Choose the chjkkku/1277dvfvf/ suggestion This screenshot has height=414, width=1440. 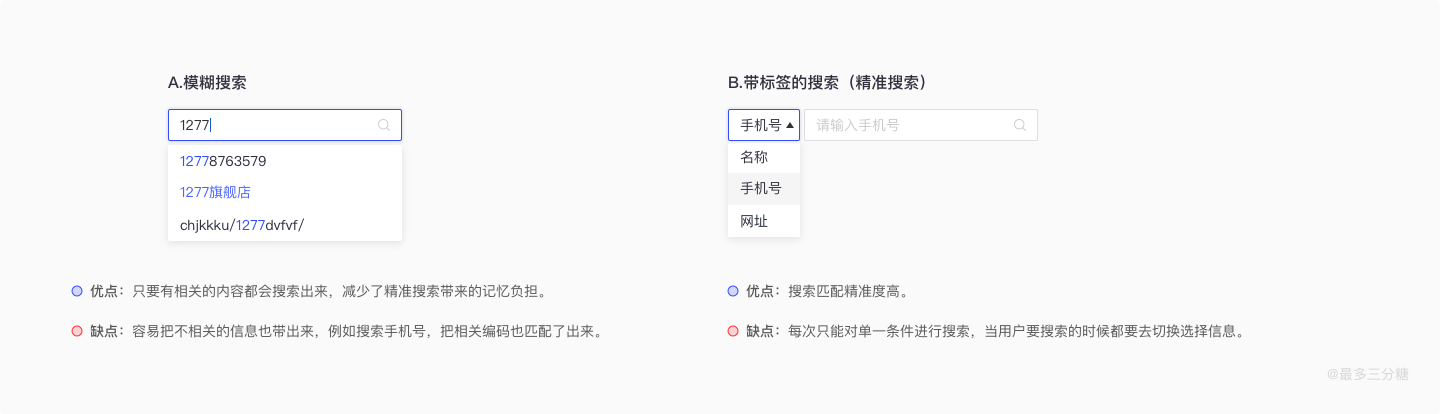(241, 225)
